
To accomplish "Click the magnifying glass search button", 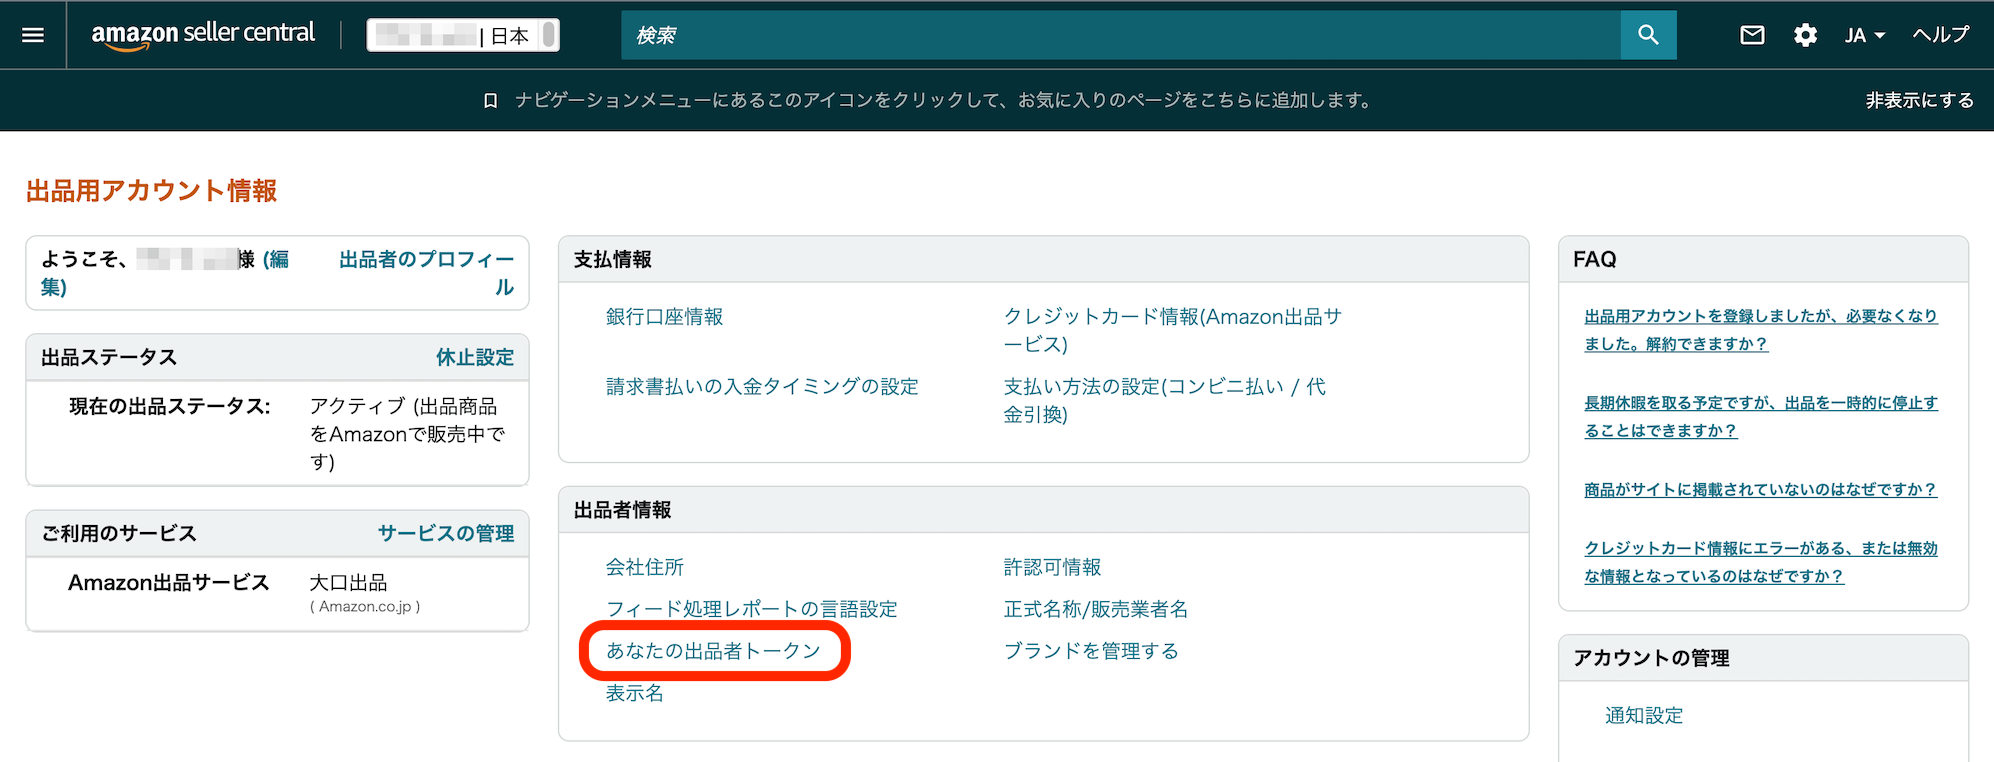I will (x=1648, y=35).
